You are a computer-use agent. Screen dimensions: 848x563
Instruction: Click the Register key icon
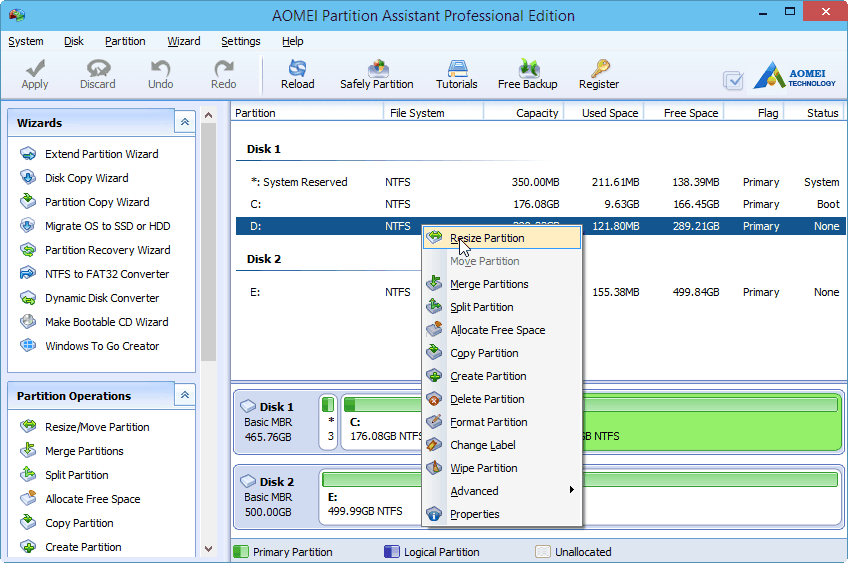click(x=599, y=74)
